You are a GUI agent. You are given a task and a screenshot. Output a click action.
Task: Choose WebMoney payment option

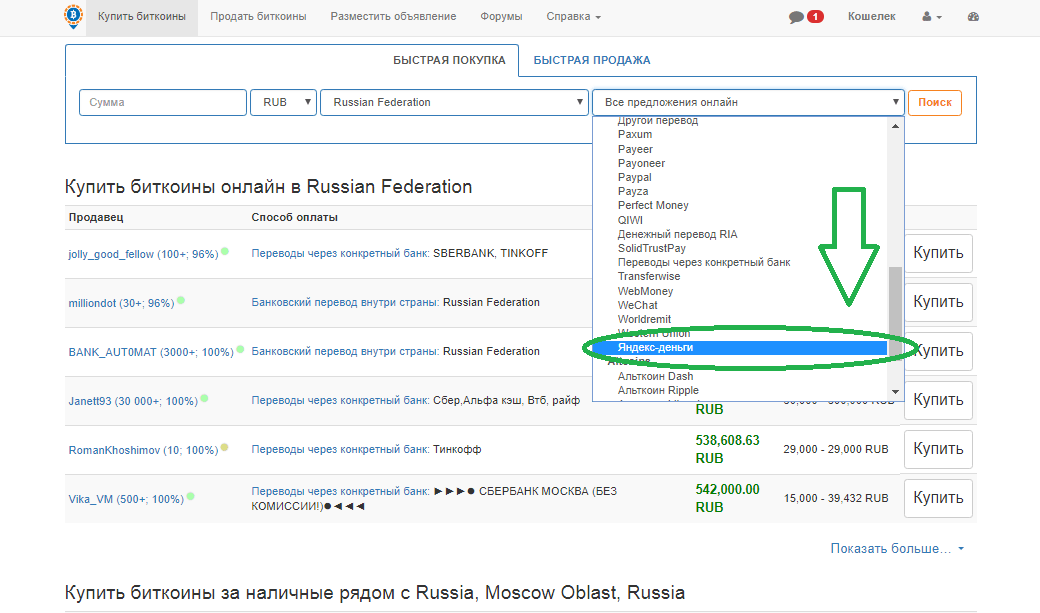645,291
